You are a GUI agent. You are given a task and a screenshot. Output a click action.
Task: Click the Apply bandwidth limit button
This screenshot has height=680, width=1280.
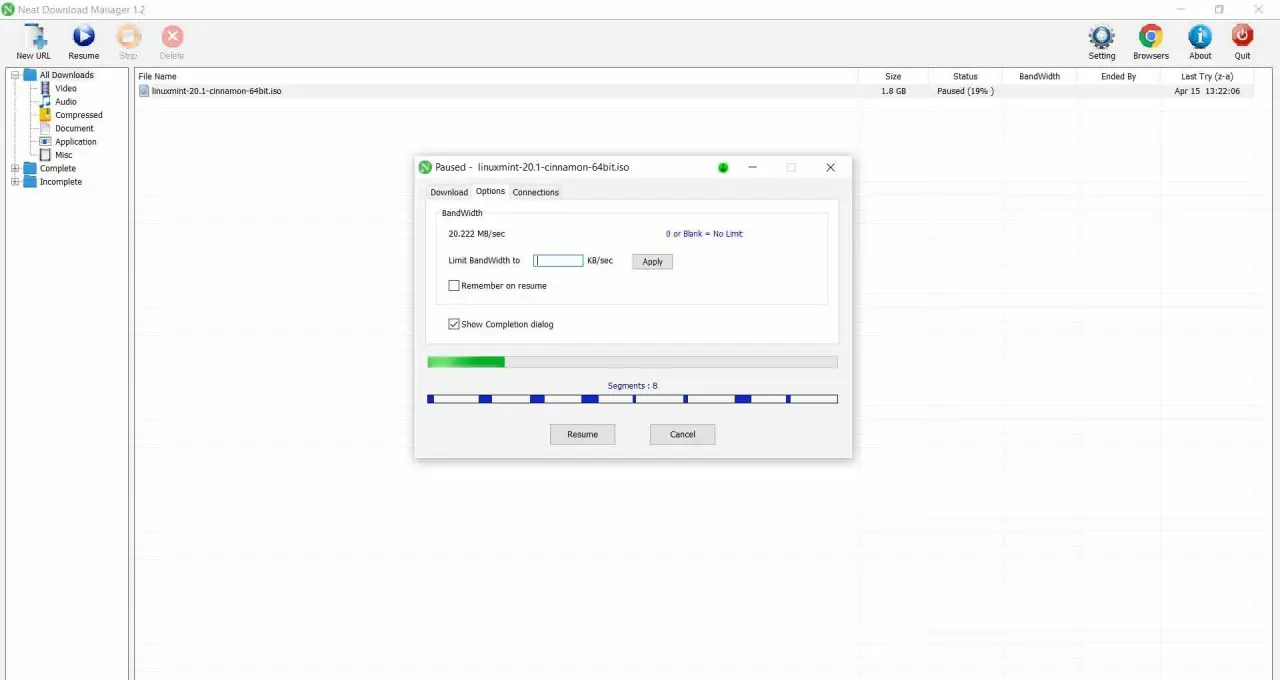651,261
